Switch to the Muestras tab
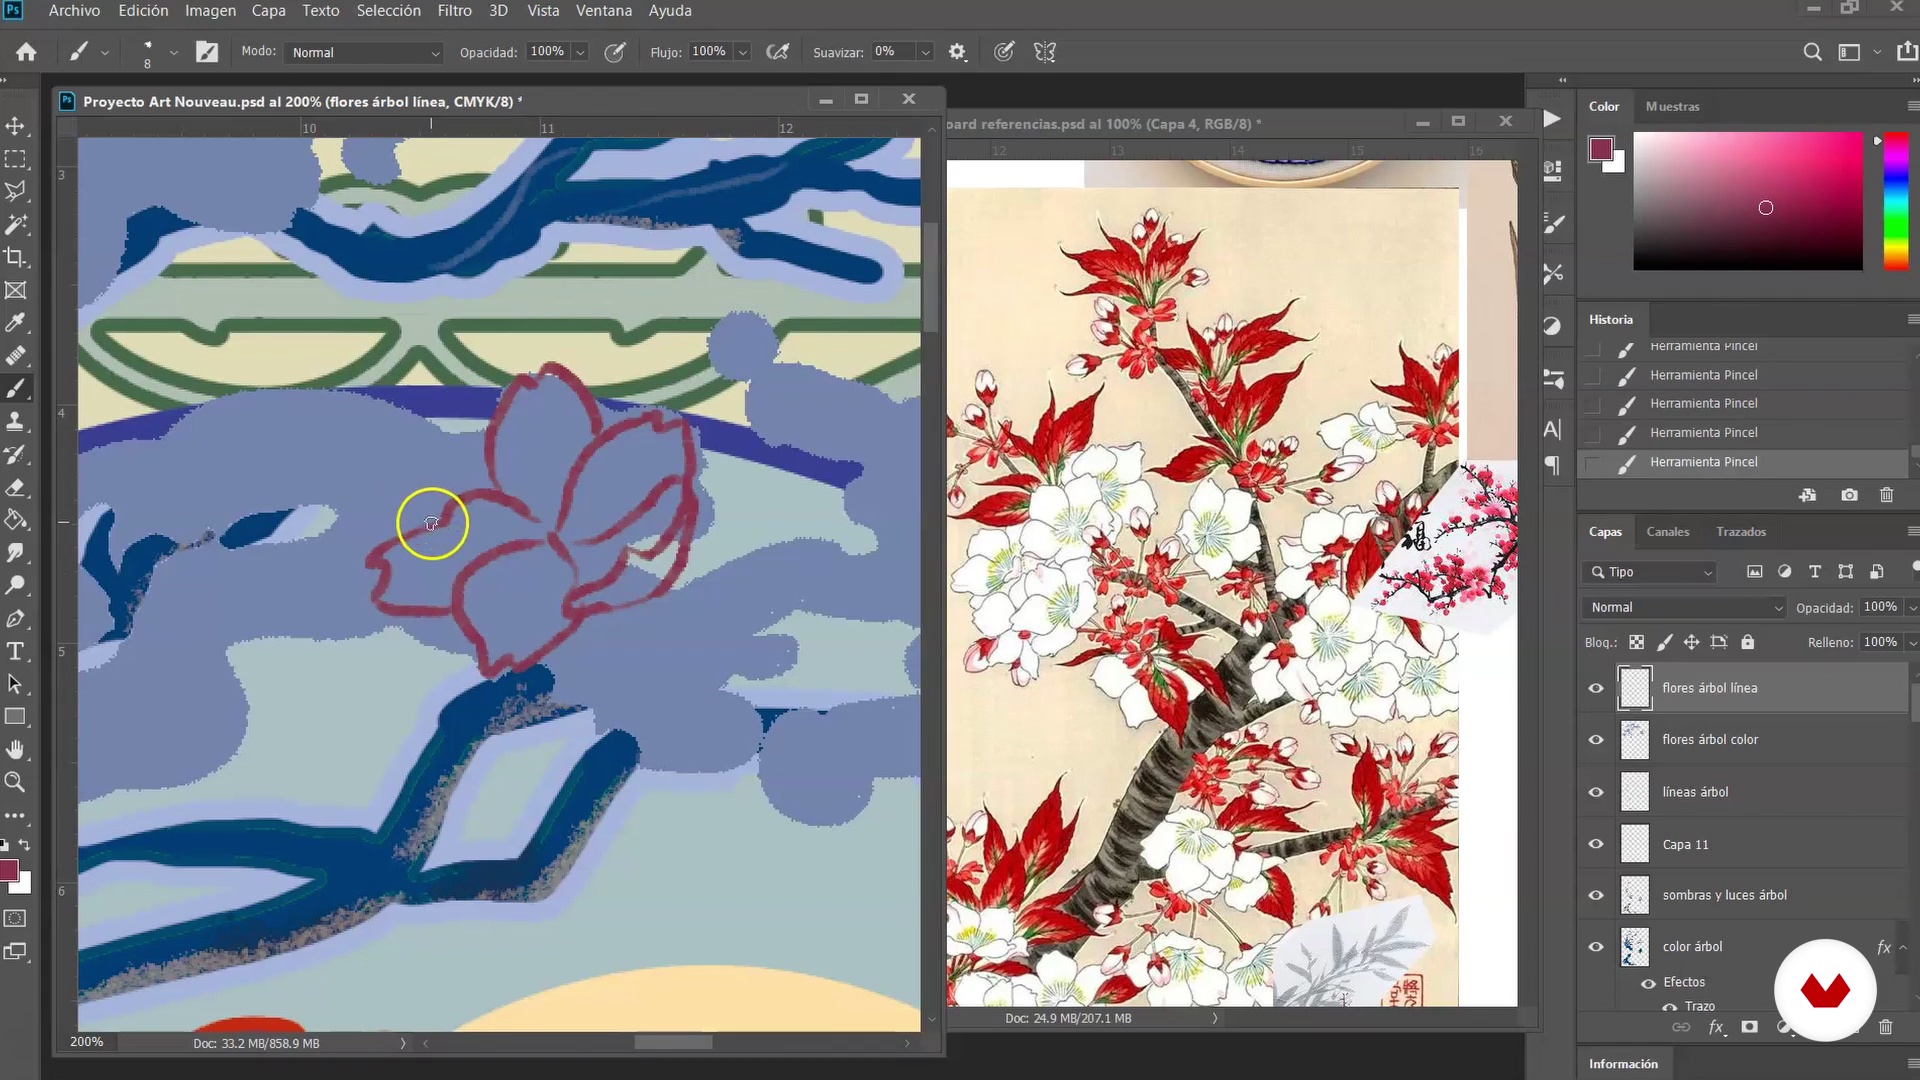The height and width of the screenshot is (1080, 1920). [x=1672, y=106]
